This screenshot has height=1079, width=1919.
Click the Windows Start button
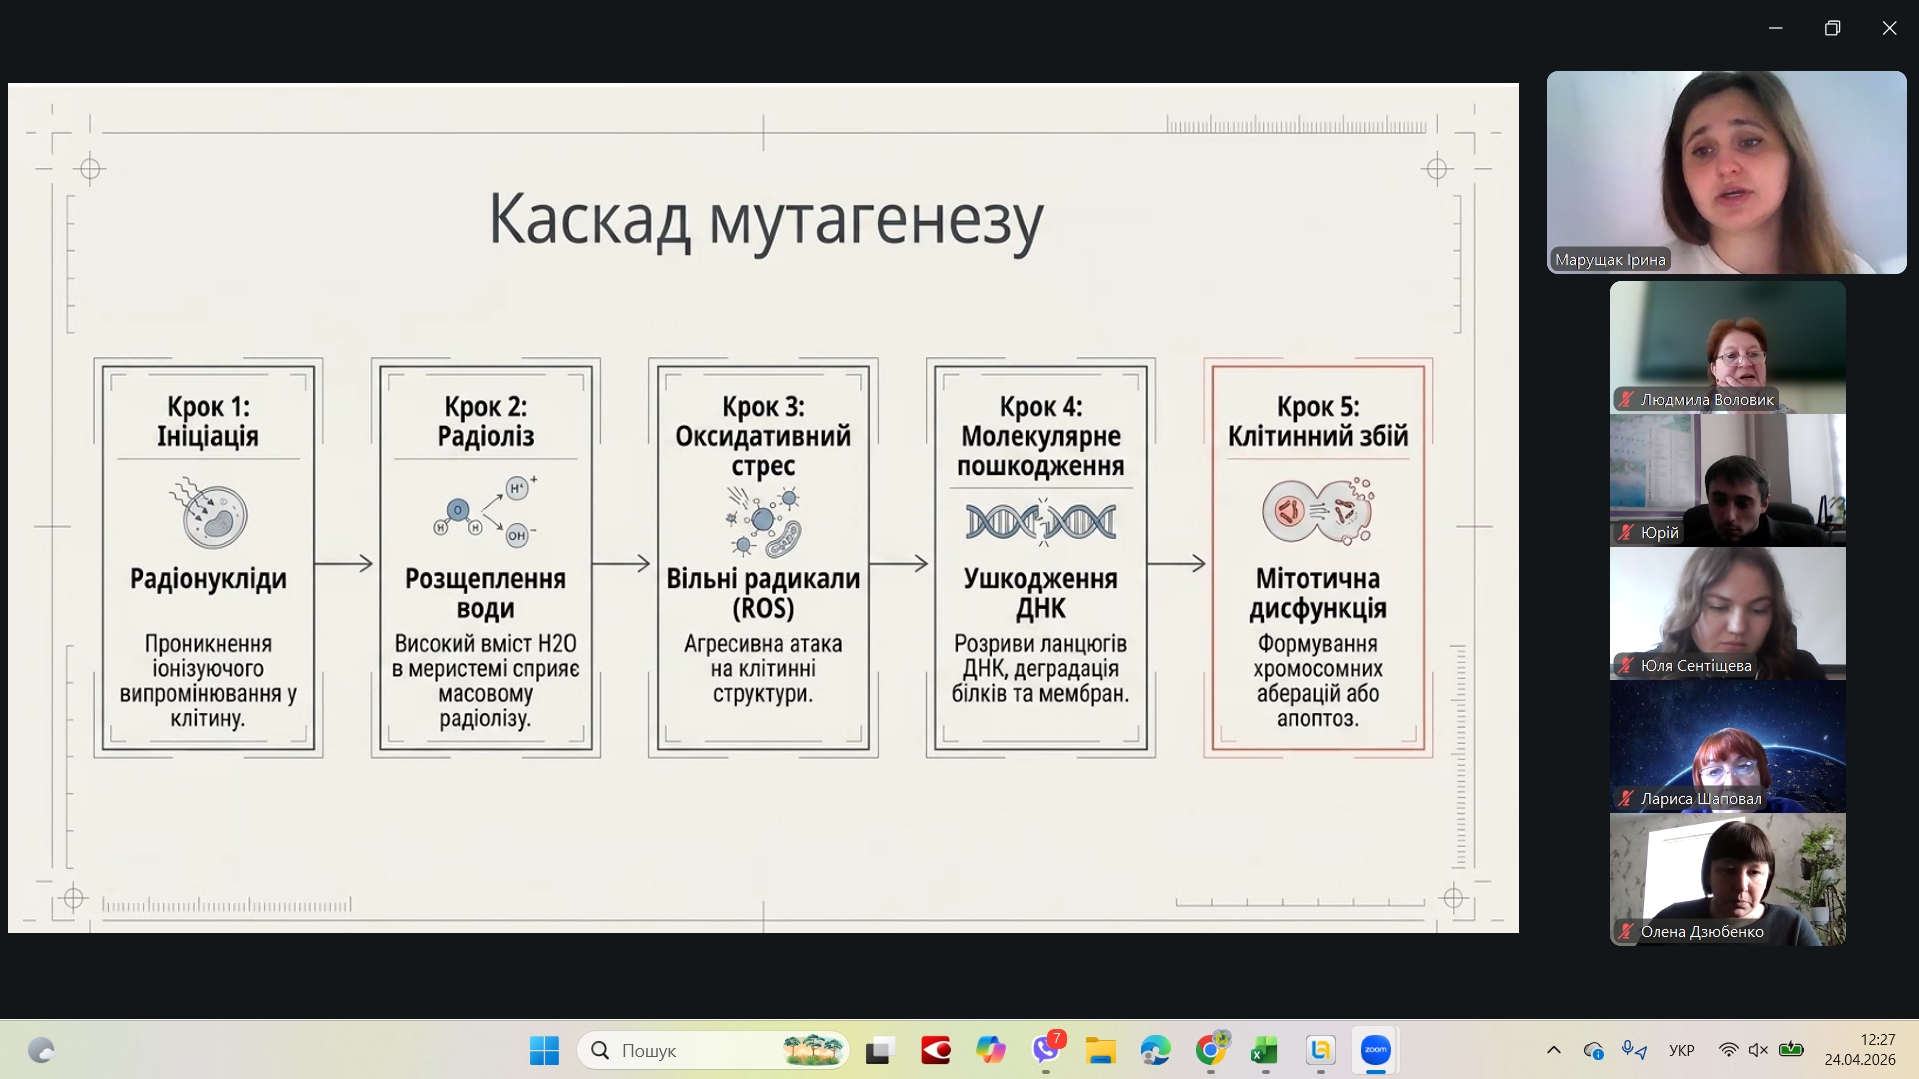click(544, 1050)
